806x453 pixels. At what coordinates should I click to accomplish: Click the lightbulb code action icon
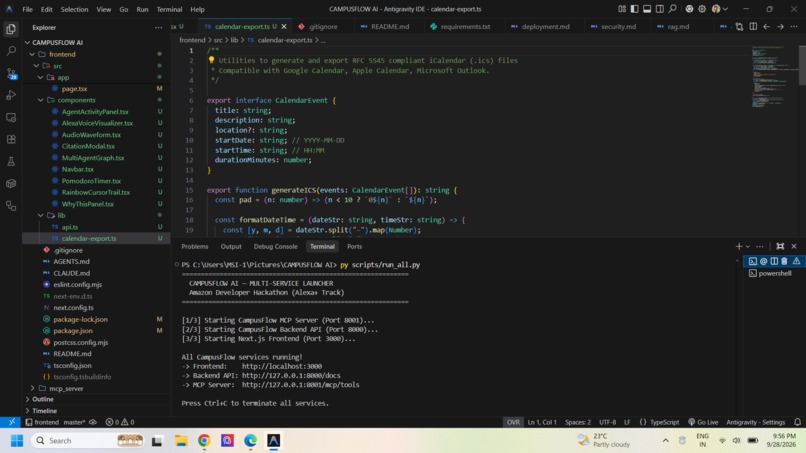point(211,60)
